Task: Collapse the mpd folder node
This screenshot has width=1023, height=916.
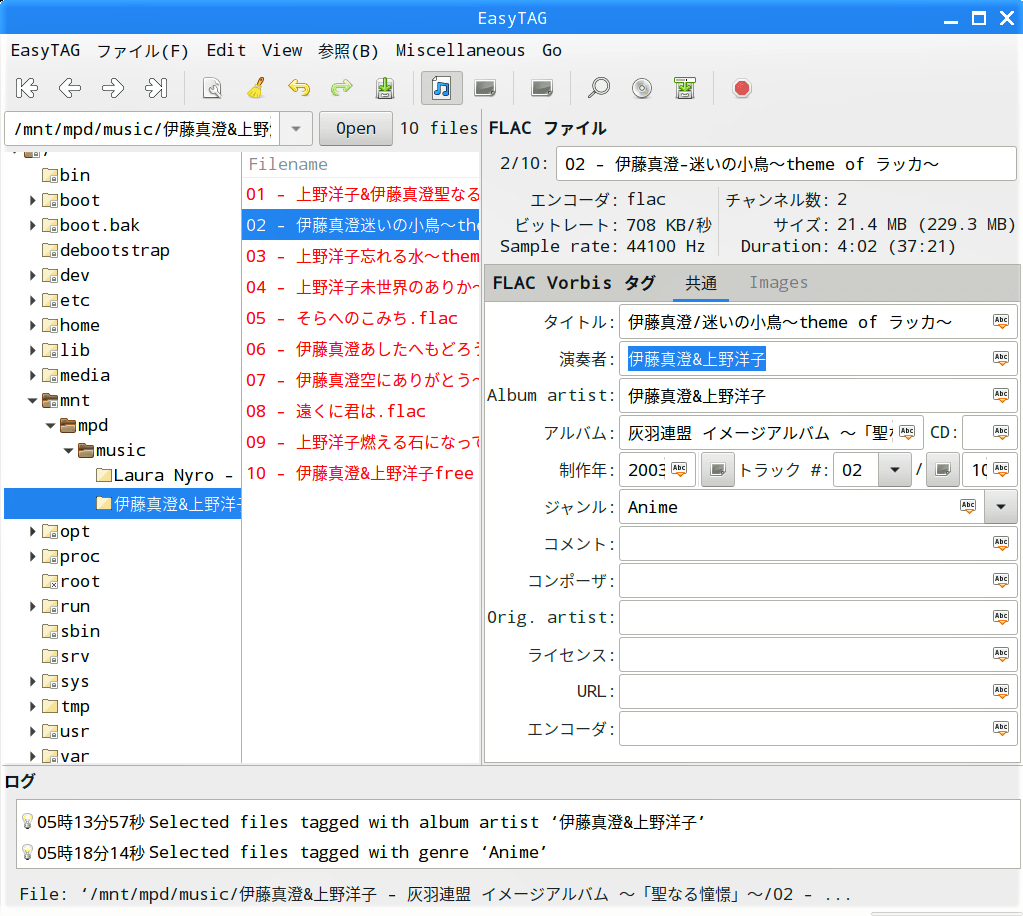Action: pos(50,425)
